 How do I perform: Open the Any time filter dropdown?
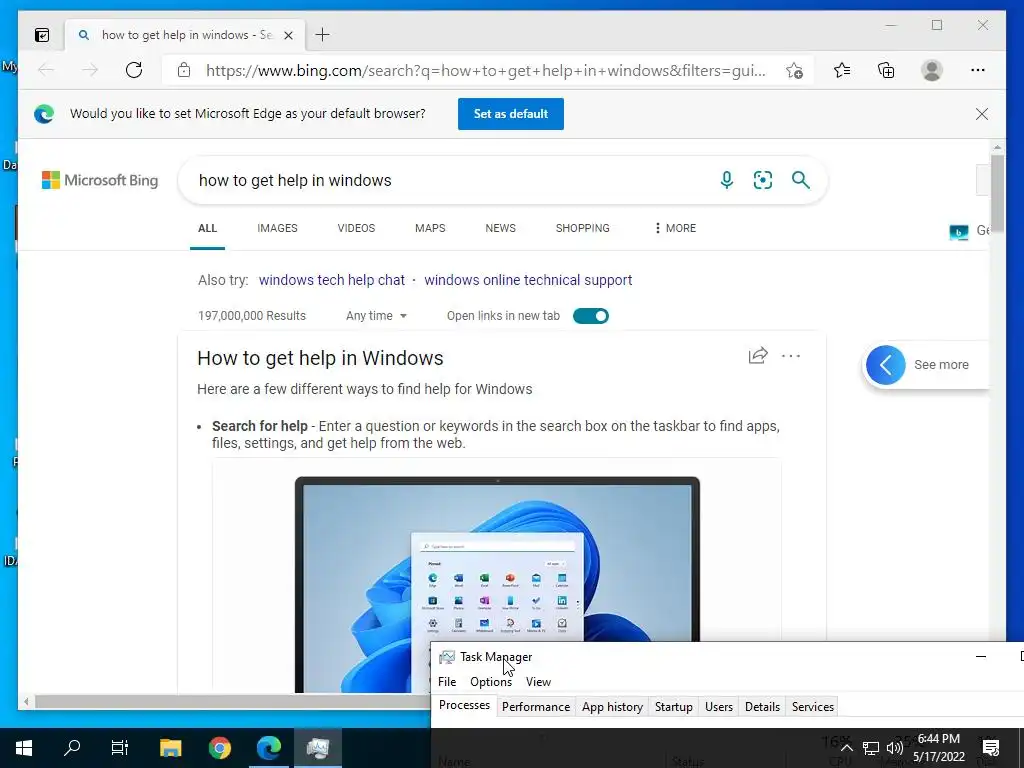click(x=376, y=316)
